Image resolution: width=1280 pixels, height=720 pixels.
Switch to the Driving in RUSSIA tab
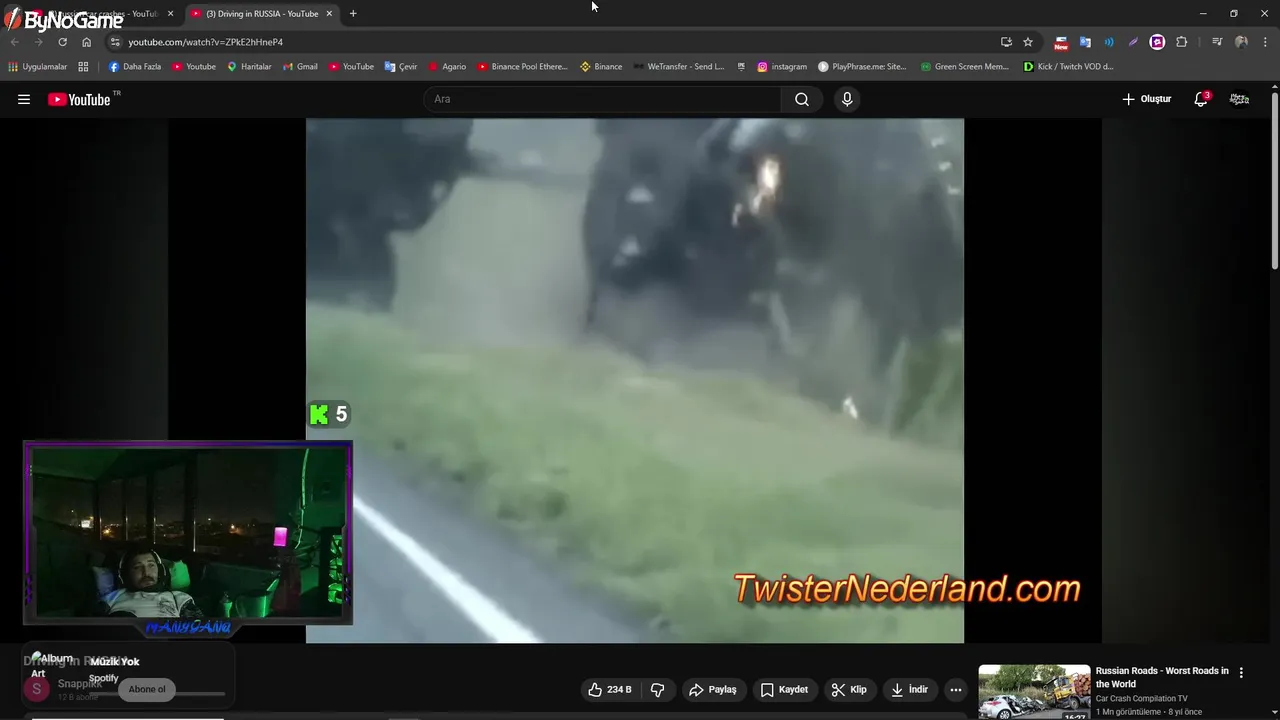tap(262, 14)
